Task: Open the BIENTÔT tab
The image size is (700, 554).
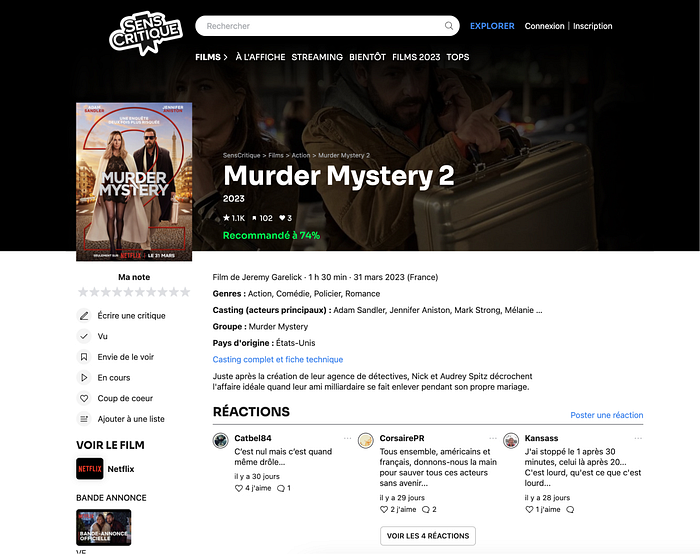Action: click(367, 57)
